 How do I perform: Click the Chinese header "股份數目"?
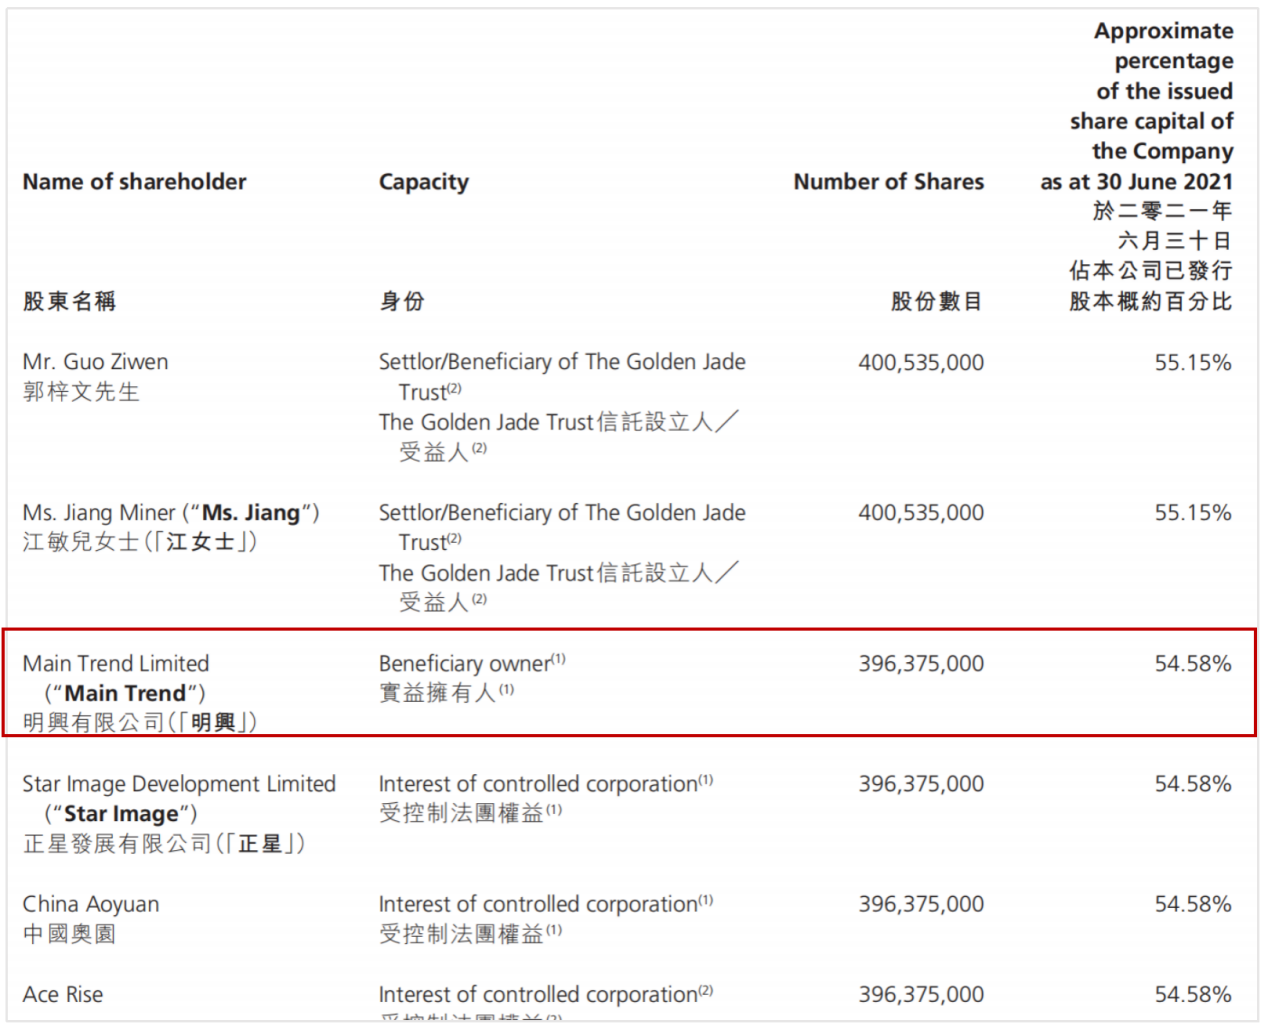pyautogui.click(x=937, y=301)
